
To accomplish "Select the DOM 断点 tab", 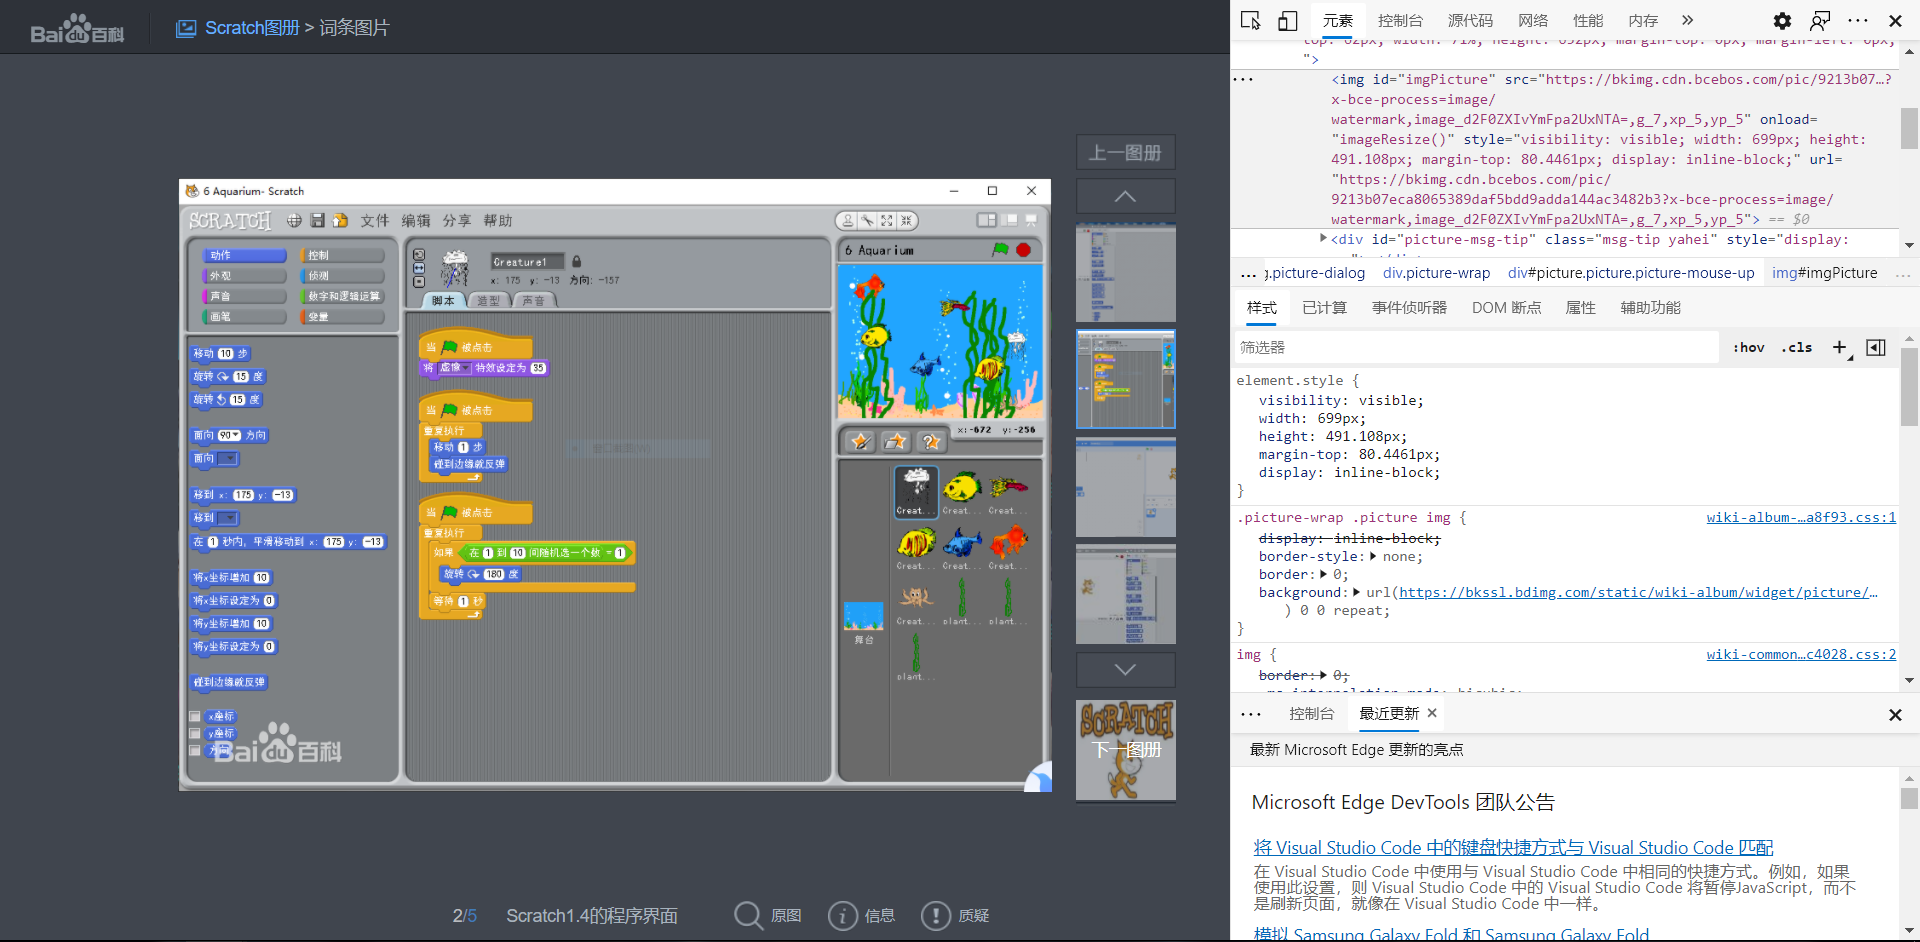I will pyautogui.click(x=1506, y=308).
